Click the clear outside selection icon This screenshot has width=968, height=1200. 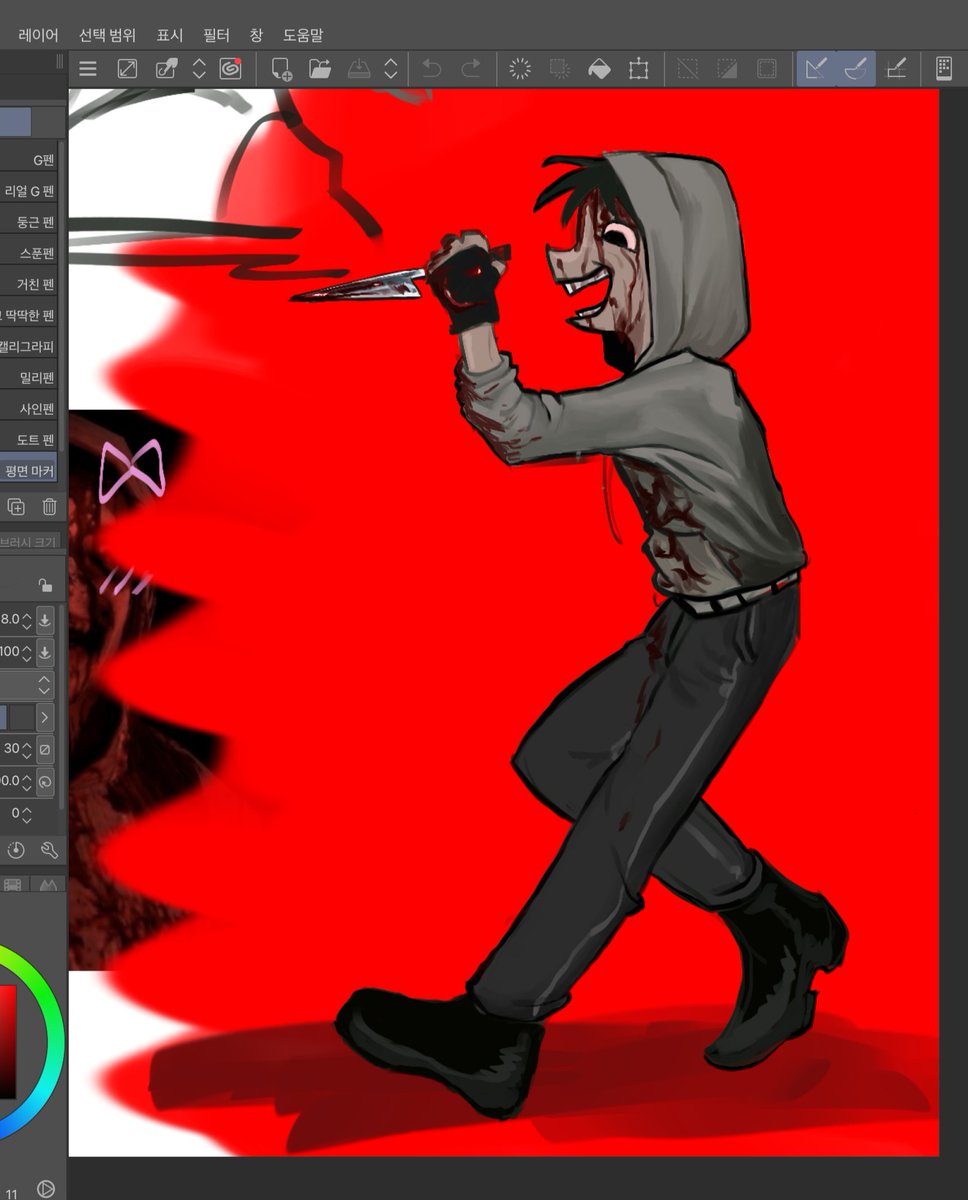click(x=560, y=69)
